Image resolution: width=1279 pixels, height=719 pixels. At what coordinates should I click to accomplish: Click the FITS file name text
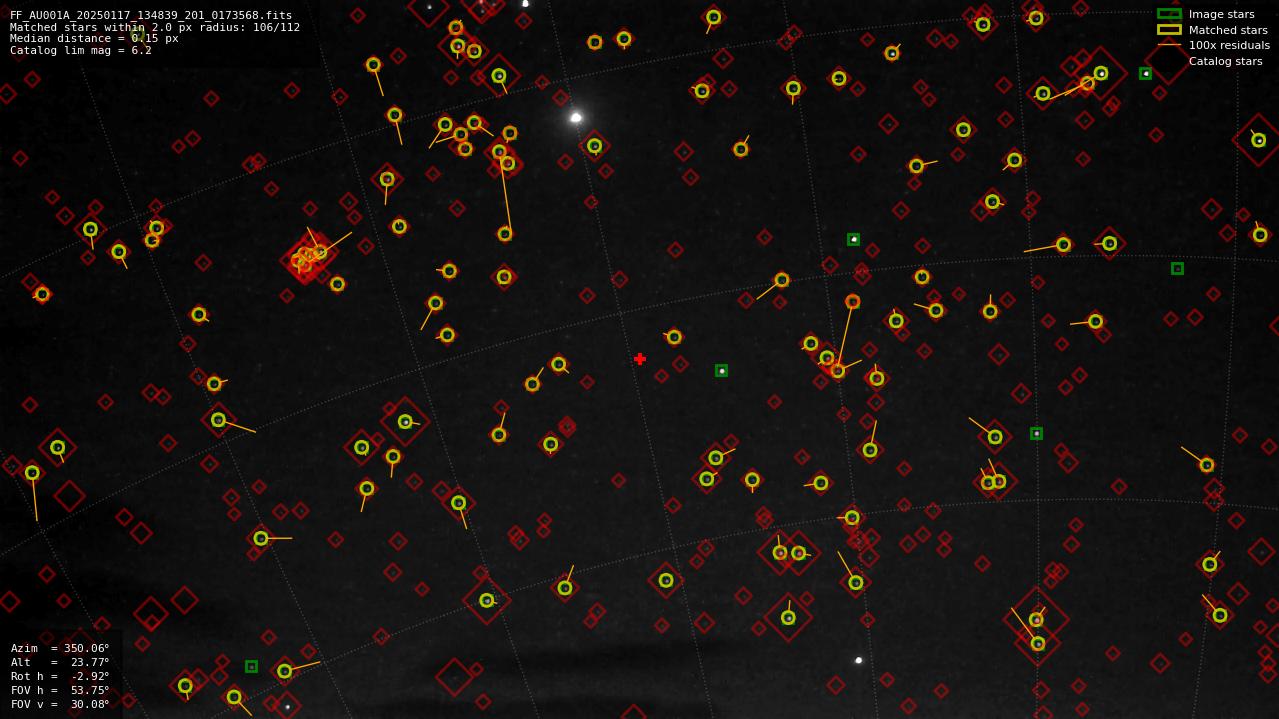[151, 16]
